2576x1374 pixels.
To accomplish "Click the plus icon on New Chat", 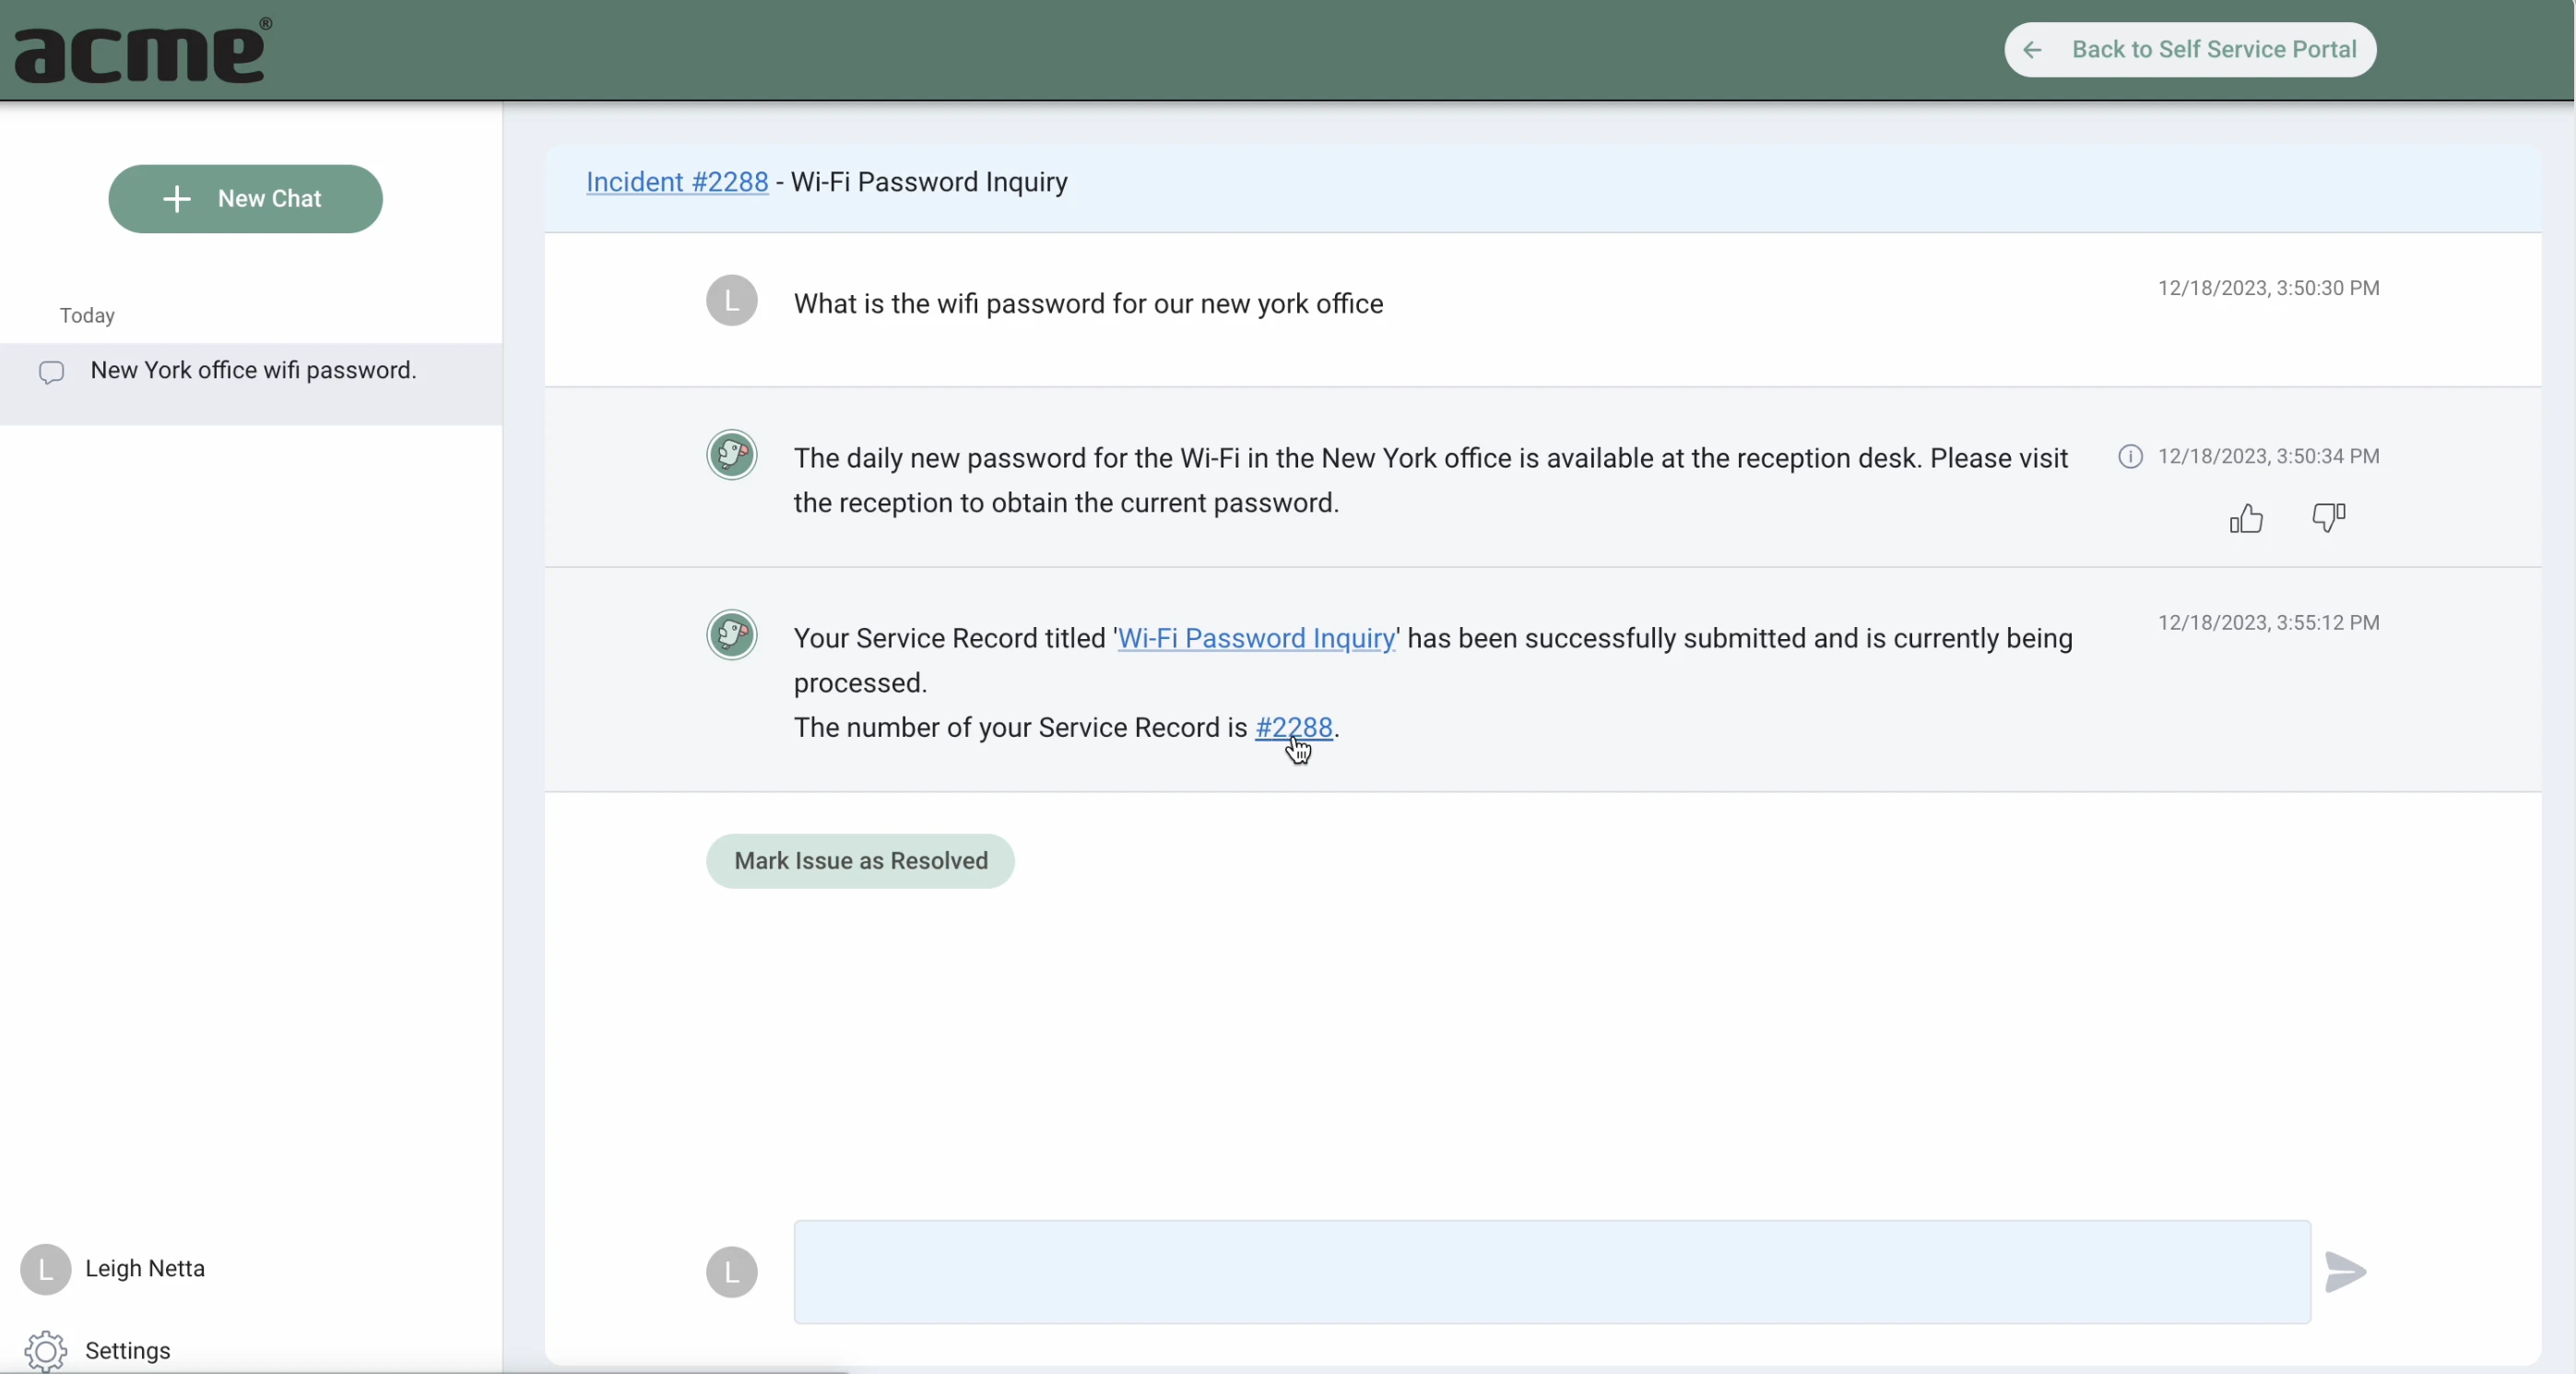I will [176, 199].
